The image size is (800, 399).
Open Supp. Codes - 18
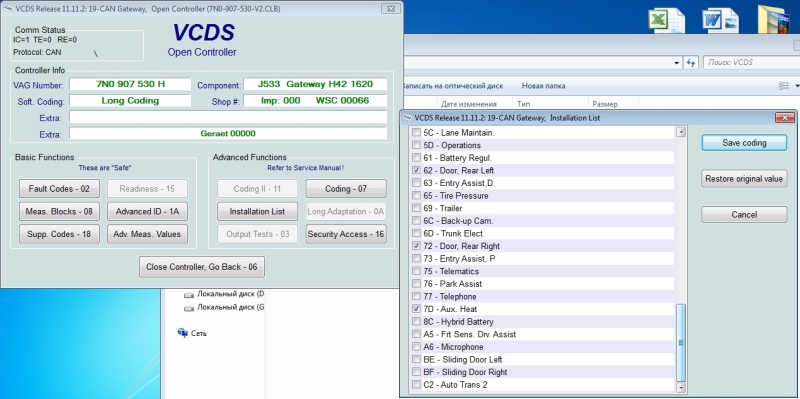(59, 234)
